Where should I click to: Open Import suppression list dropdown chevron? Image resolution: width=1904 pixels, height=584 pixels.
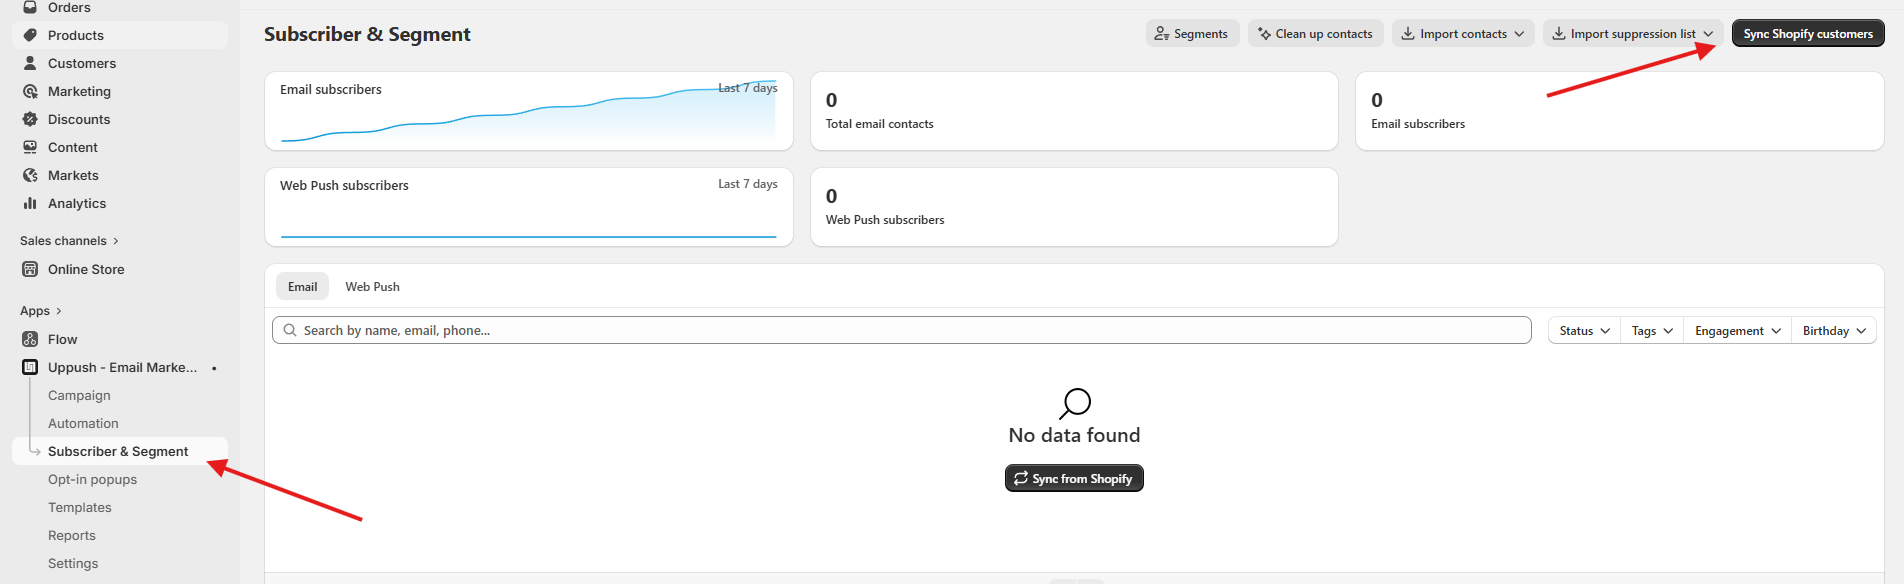(1708, 34)
